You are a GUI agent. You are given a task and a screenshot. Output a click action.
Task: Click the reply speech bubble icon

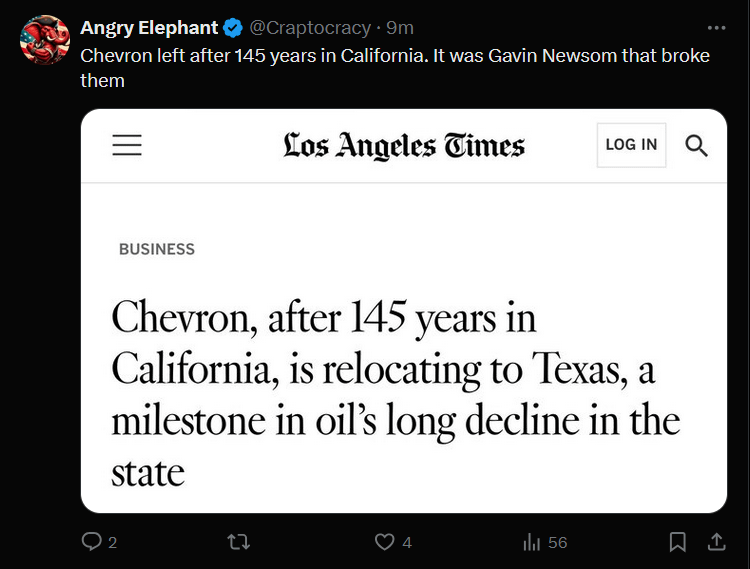click(x=91, y=542)
